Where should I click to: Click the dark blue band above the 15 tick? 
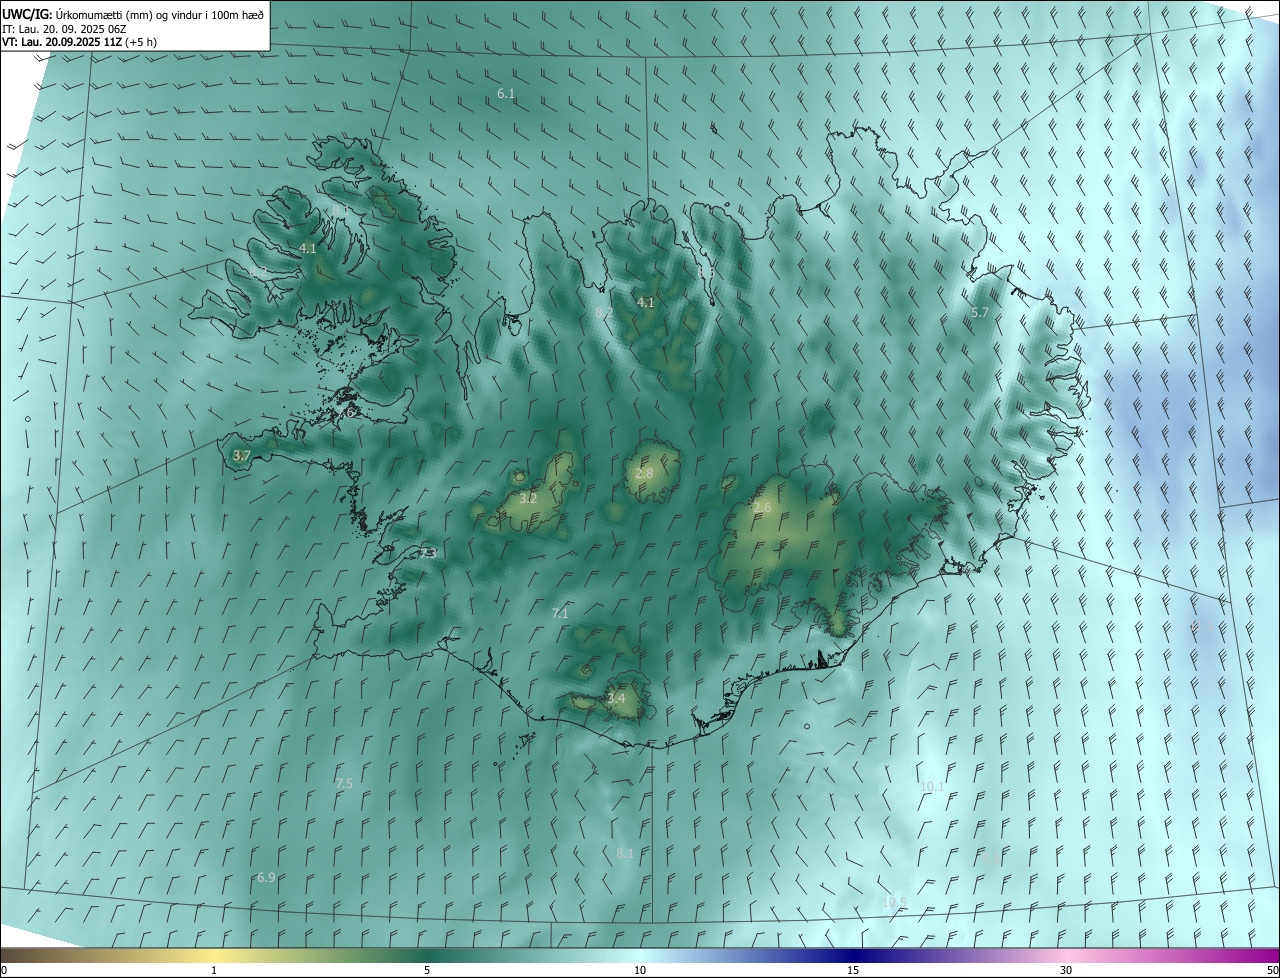point(853,955)
